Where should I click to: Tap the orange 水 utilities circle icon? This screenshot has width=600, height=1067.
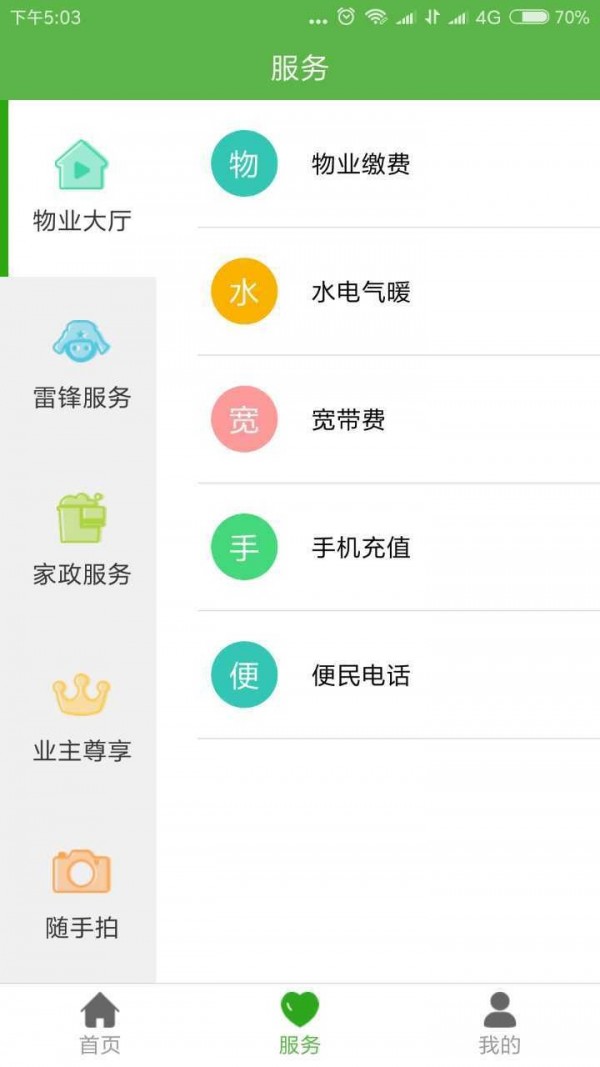pos(243,291)
